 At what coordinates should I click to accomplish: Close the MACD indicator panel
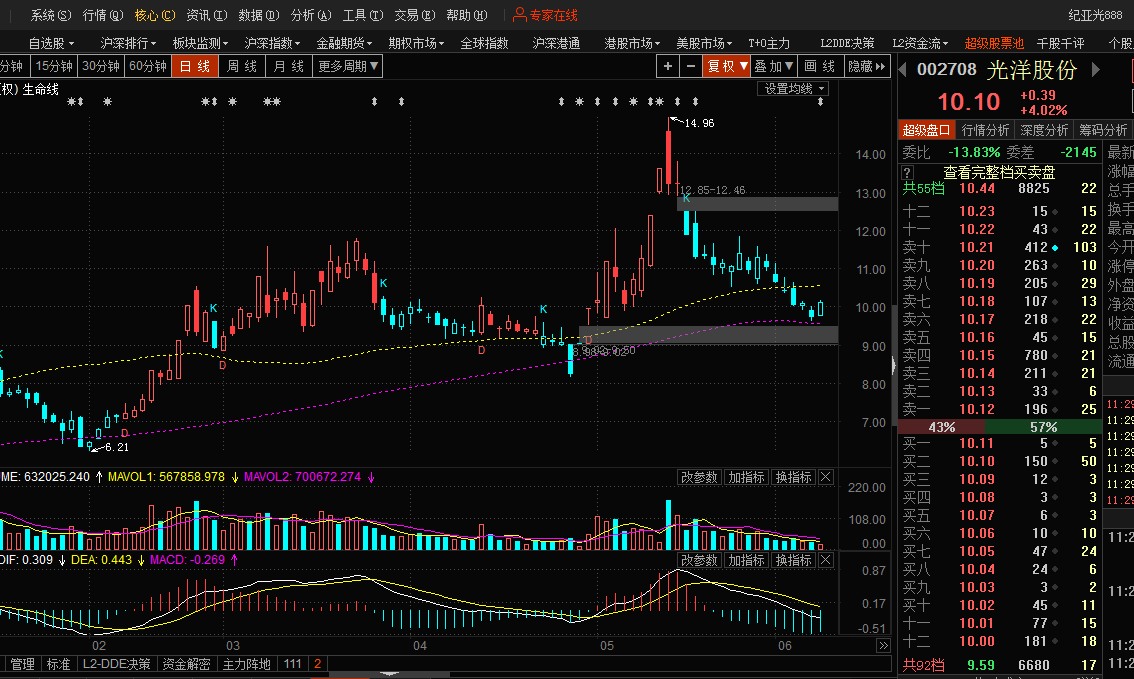825,560
